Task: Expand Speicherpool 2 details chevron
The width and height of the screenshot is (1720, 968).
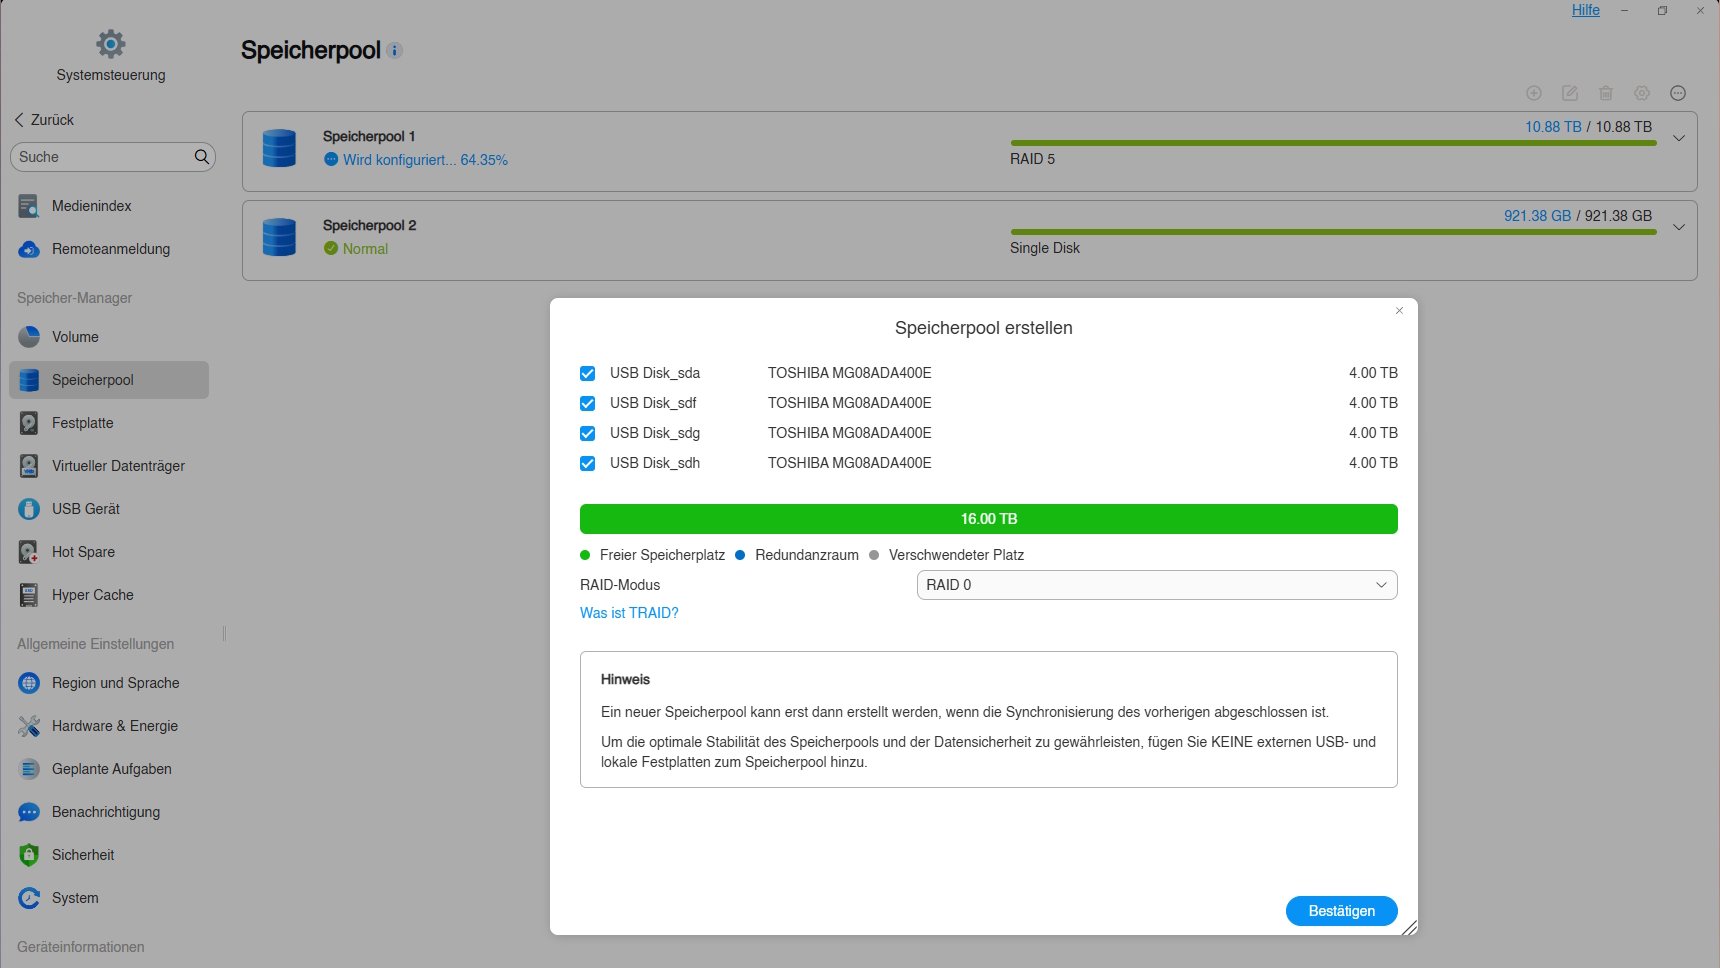Action: (1679, 228)
